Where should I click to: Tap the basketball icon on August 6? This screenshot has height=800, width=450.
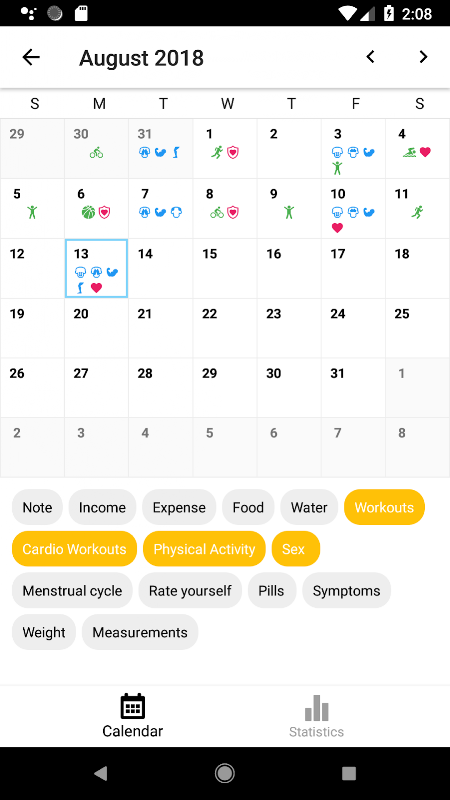tap(88, 212)
